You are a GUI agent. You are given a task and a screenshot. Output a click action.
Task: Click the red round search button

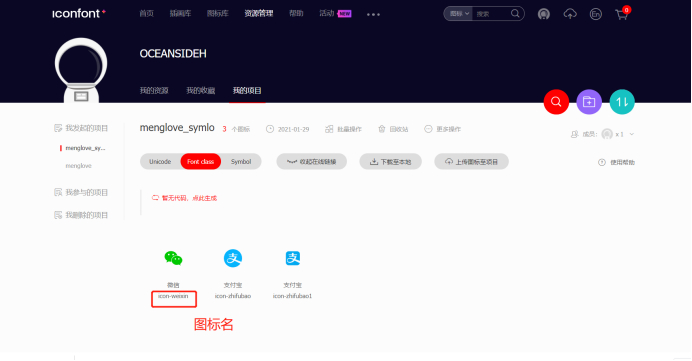556,102
